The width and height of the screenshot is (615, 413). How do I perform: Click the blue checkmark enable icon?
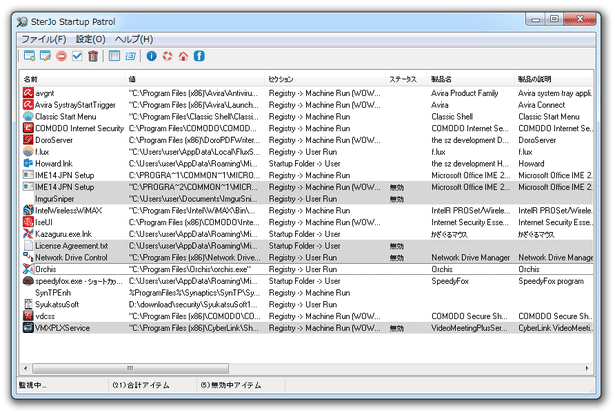click(77, 56)
